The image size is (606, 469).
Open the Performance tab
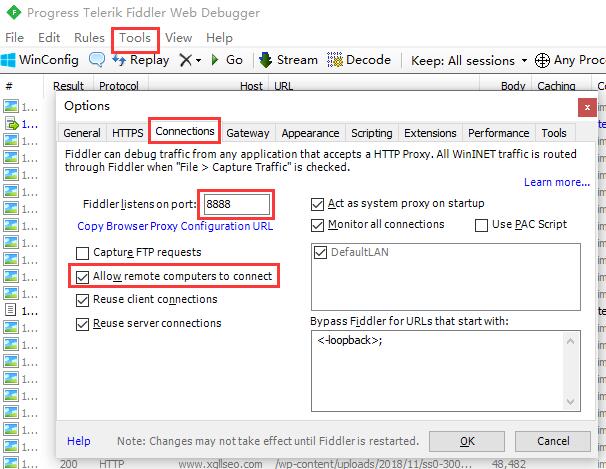[x=499, y=133]
